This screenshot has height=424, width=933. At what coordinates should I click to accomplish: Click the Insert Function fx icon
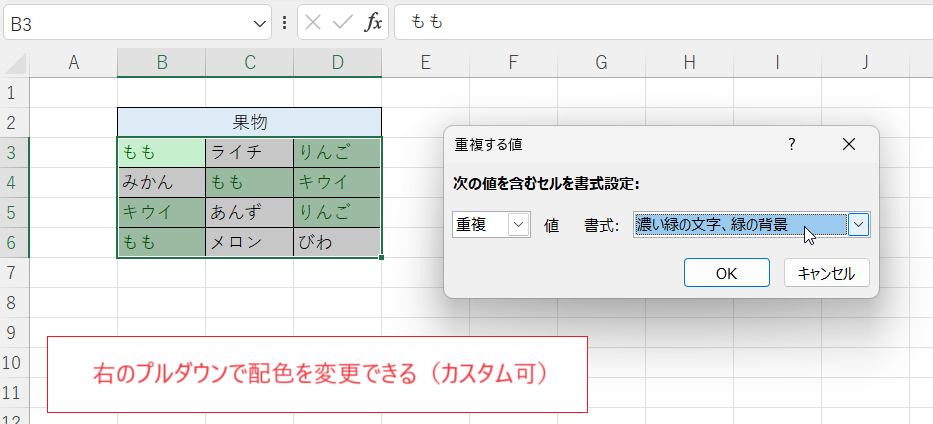click(x=373, y=23)
